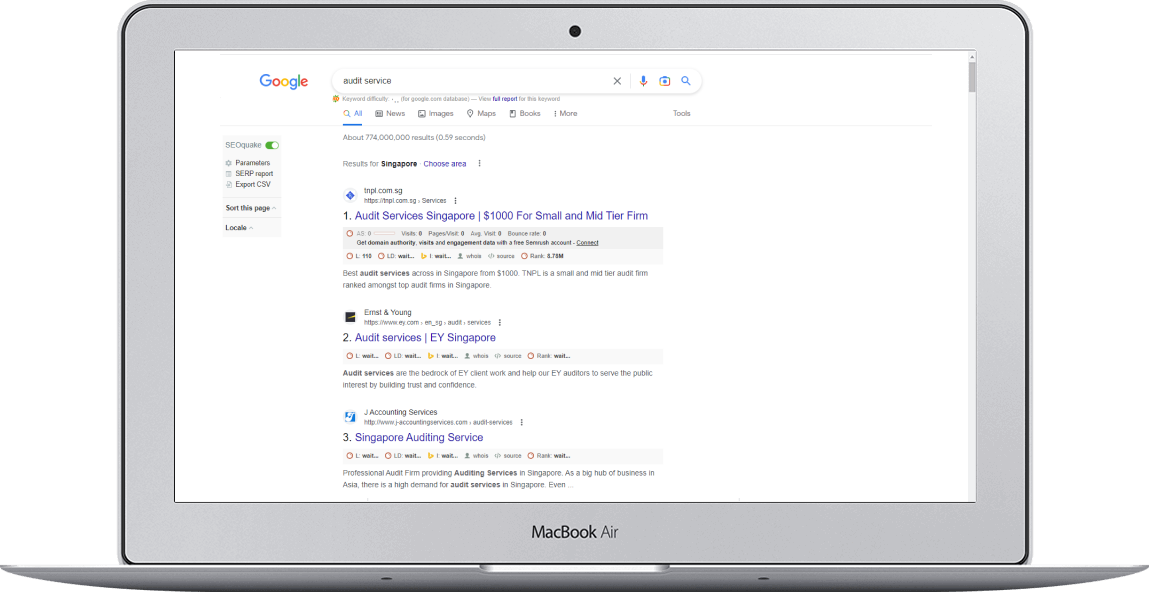Screen dimensions: 1149x592
Task: Click the J Accounting Services favicon
Action: pos(350,417)
